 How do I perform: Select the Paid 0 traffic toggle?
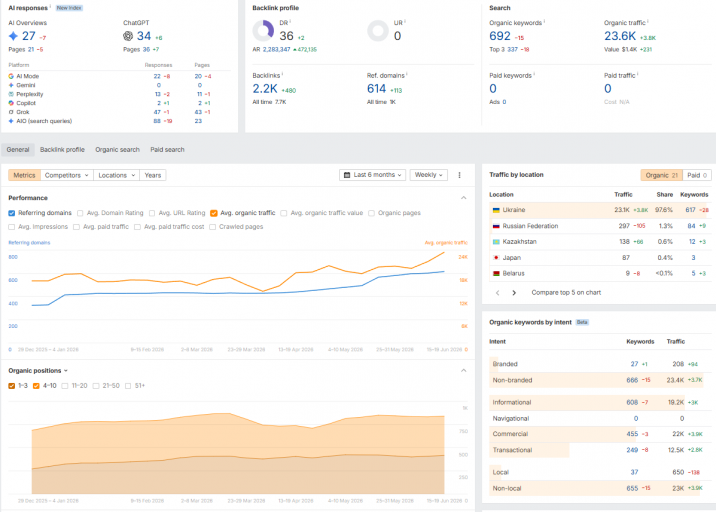pos(697,175)
